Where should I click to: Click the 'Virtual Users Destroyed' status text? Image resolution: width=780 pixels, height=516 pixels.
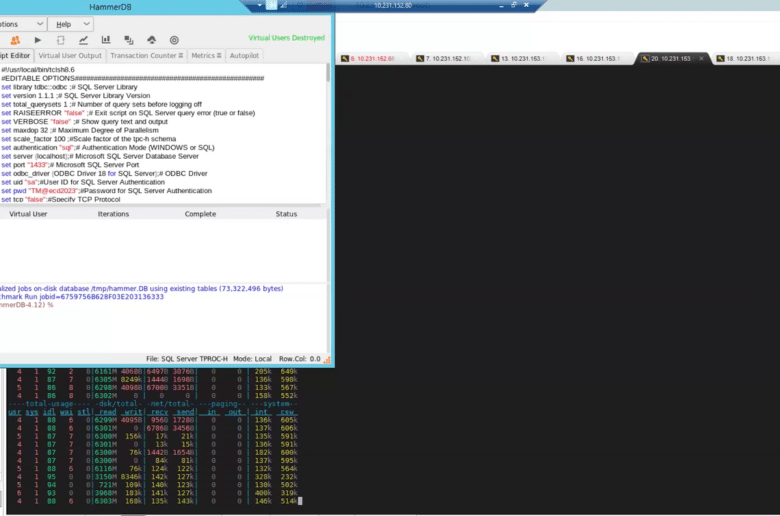(287, 38)
